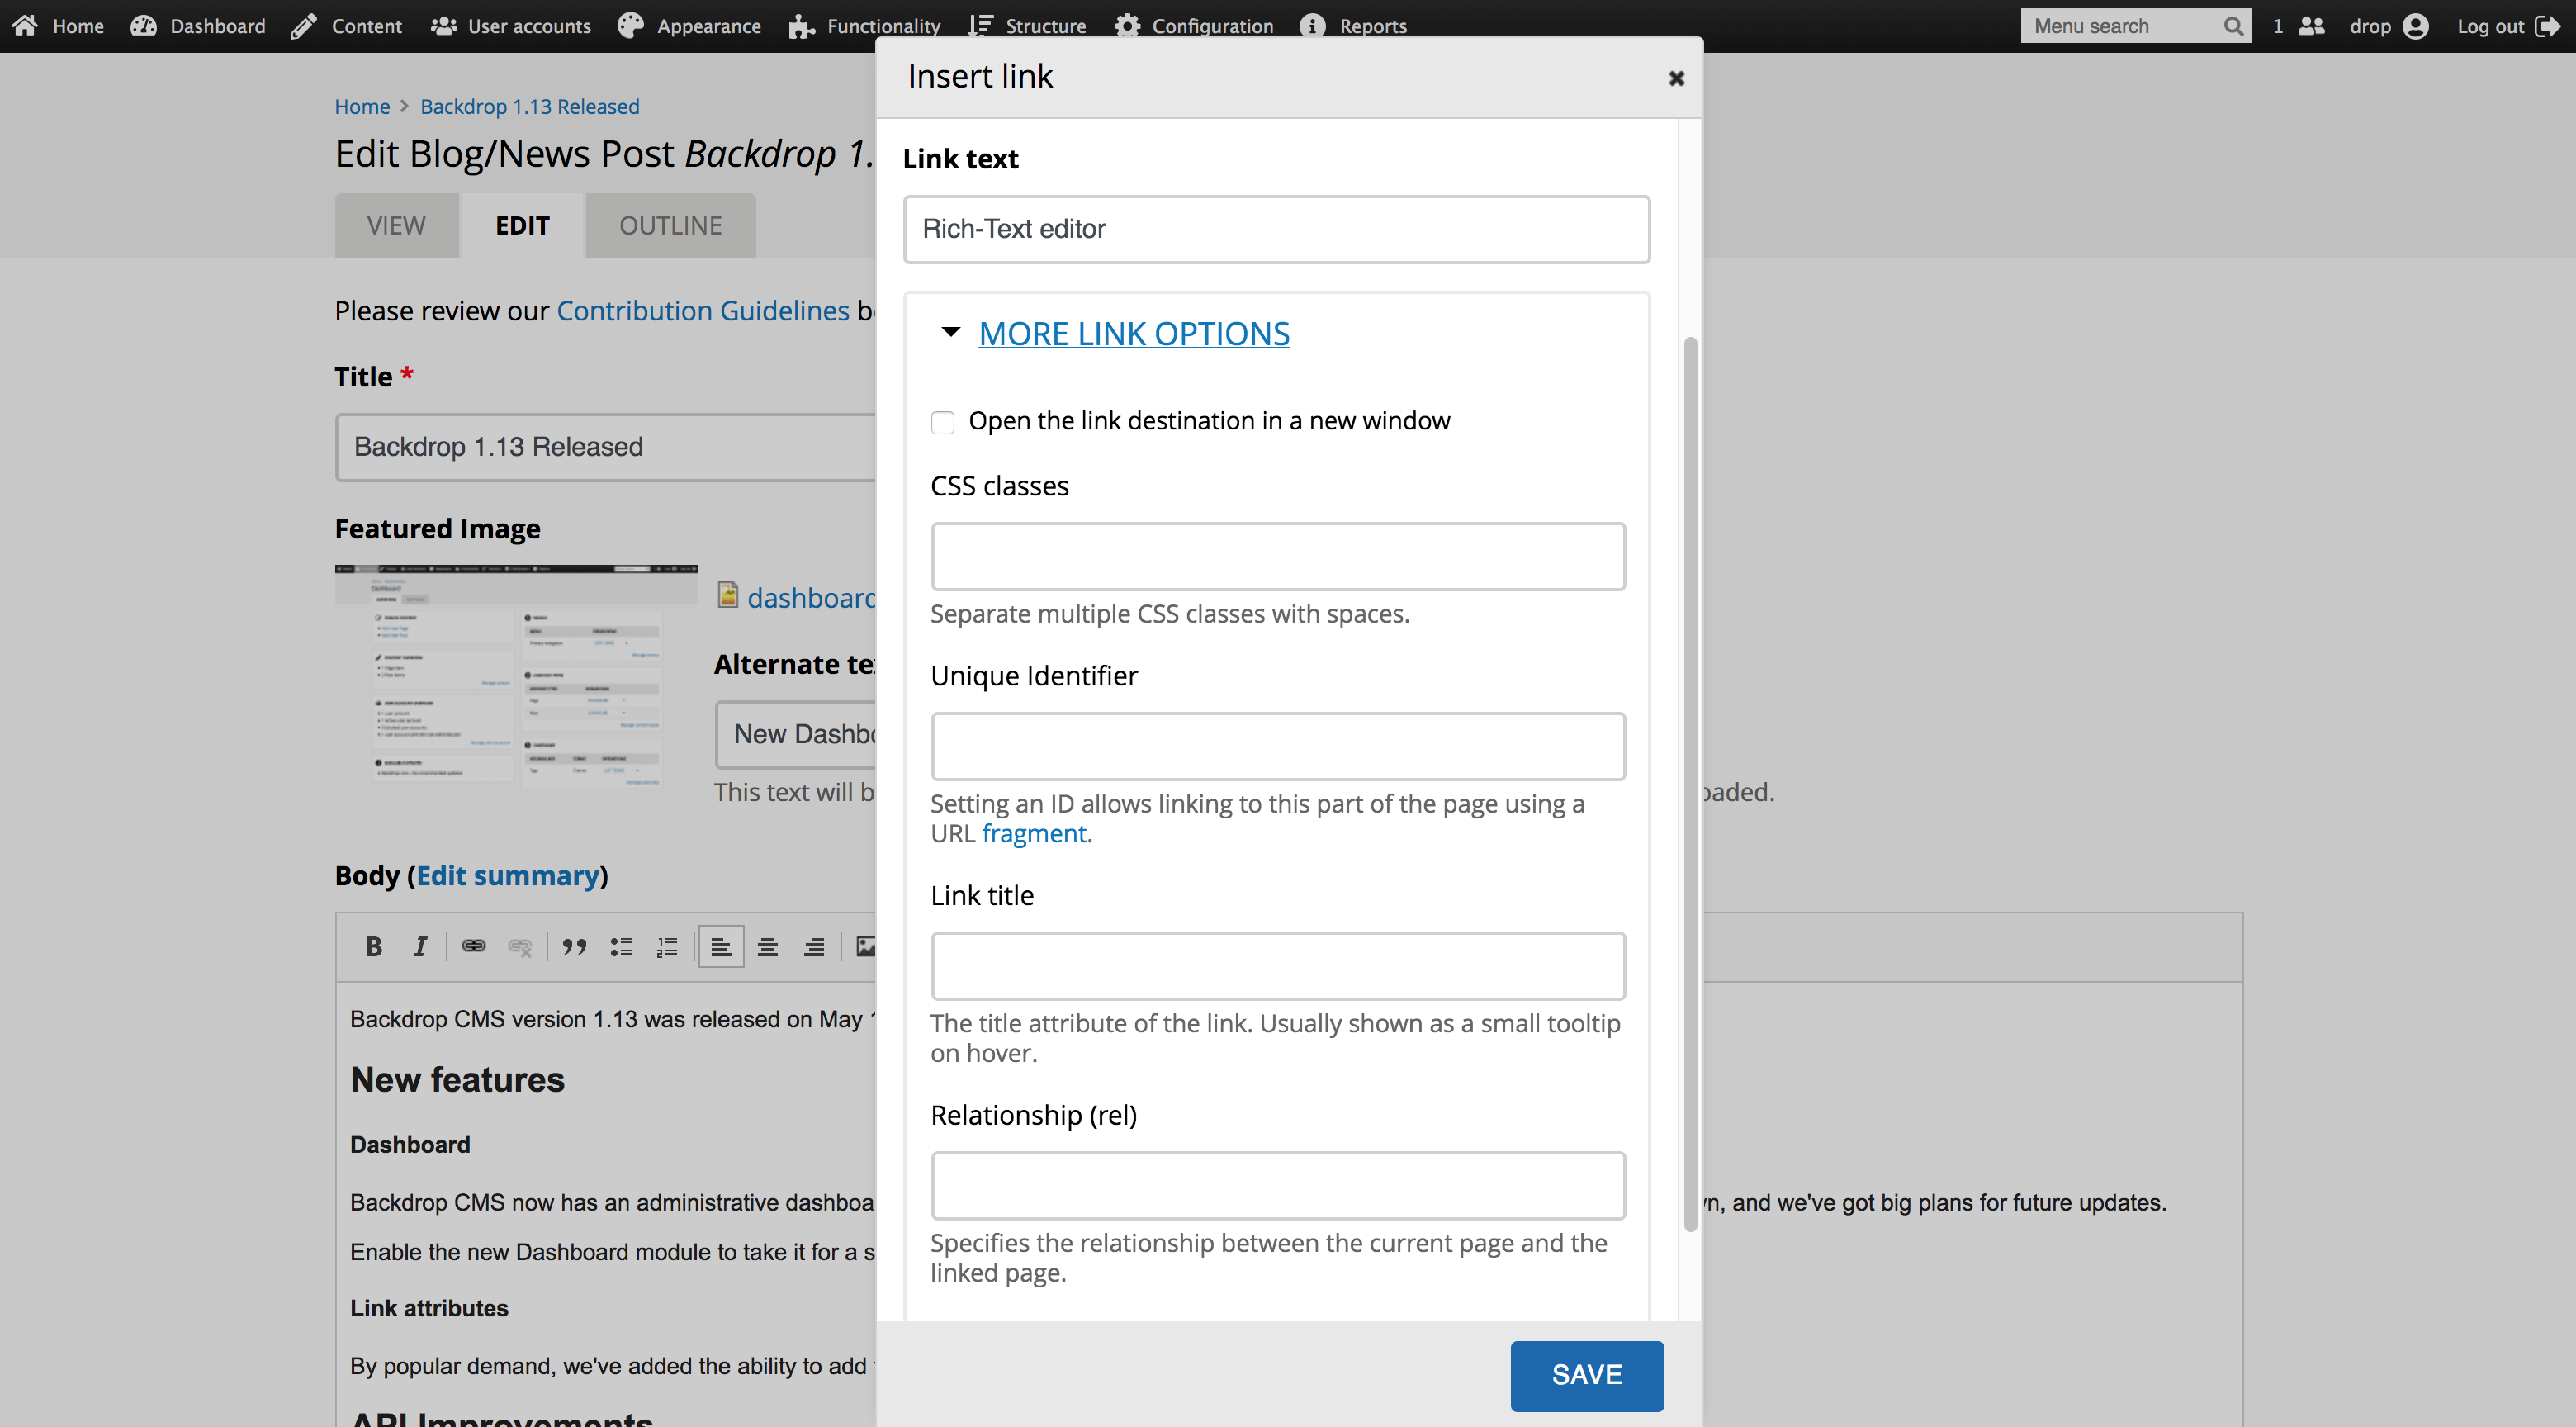This screenshot has width=2576, height=1427.
Task: Click the bulleted list icon
Action: click(x=621, y=946)
